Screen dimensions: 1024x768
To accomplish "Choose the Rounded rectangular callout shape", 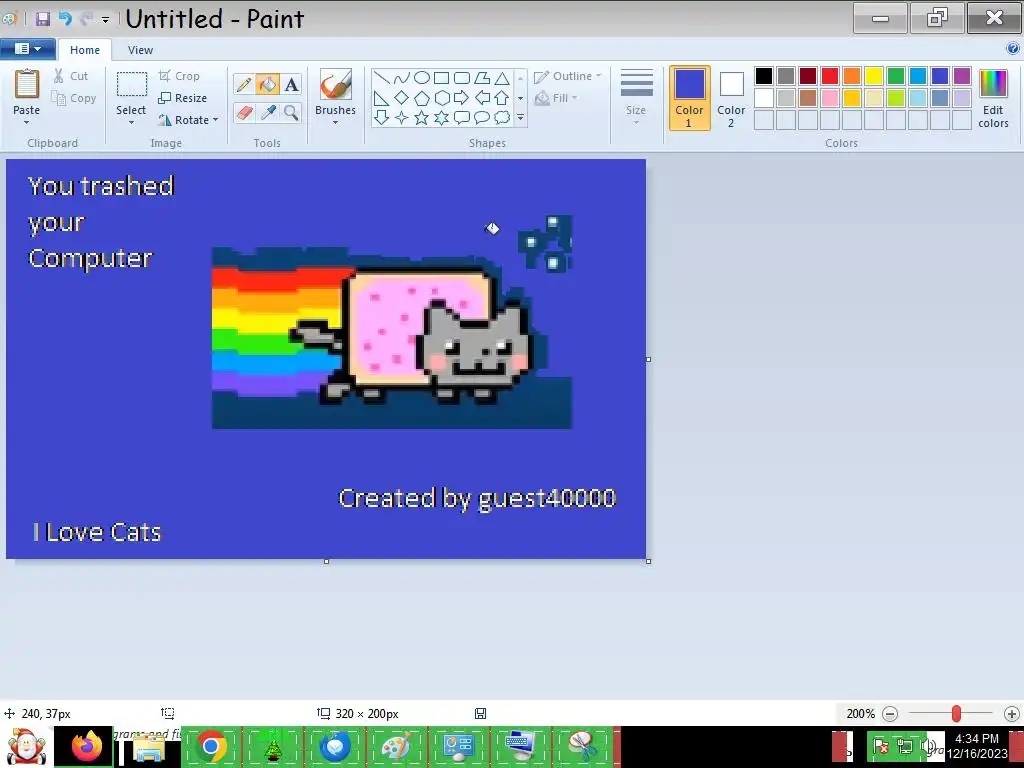I will tap(462, 118).
